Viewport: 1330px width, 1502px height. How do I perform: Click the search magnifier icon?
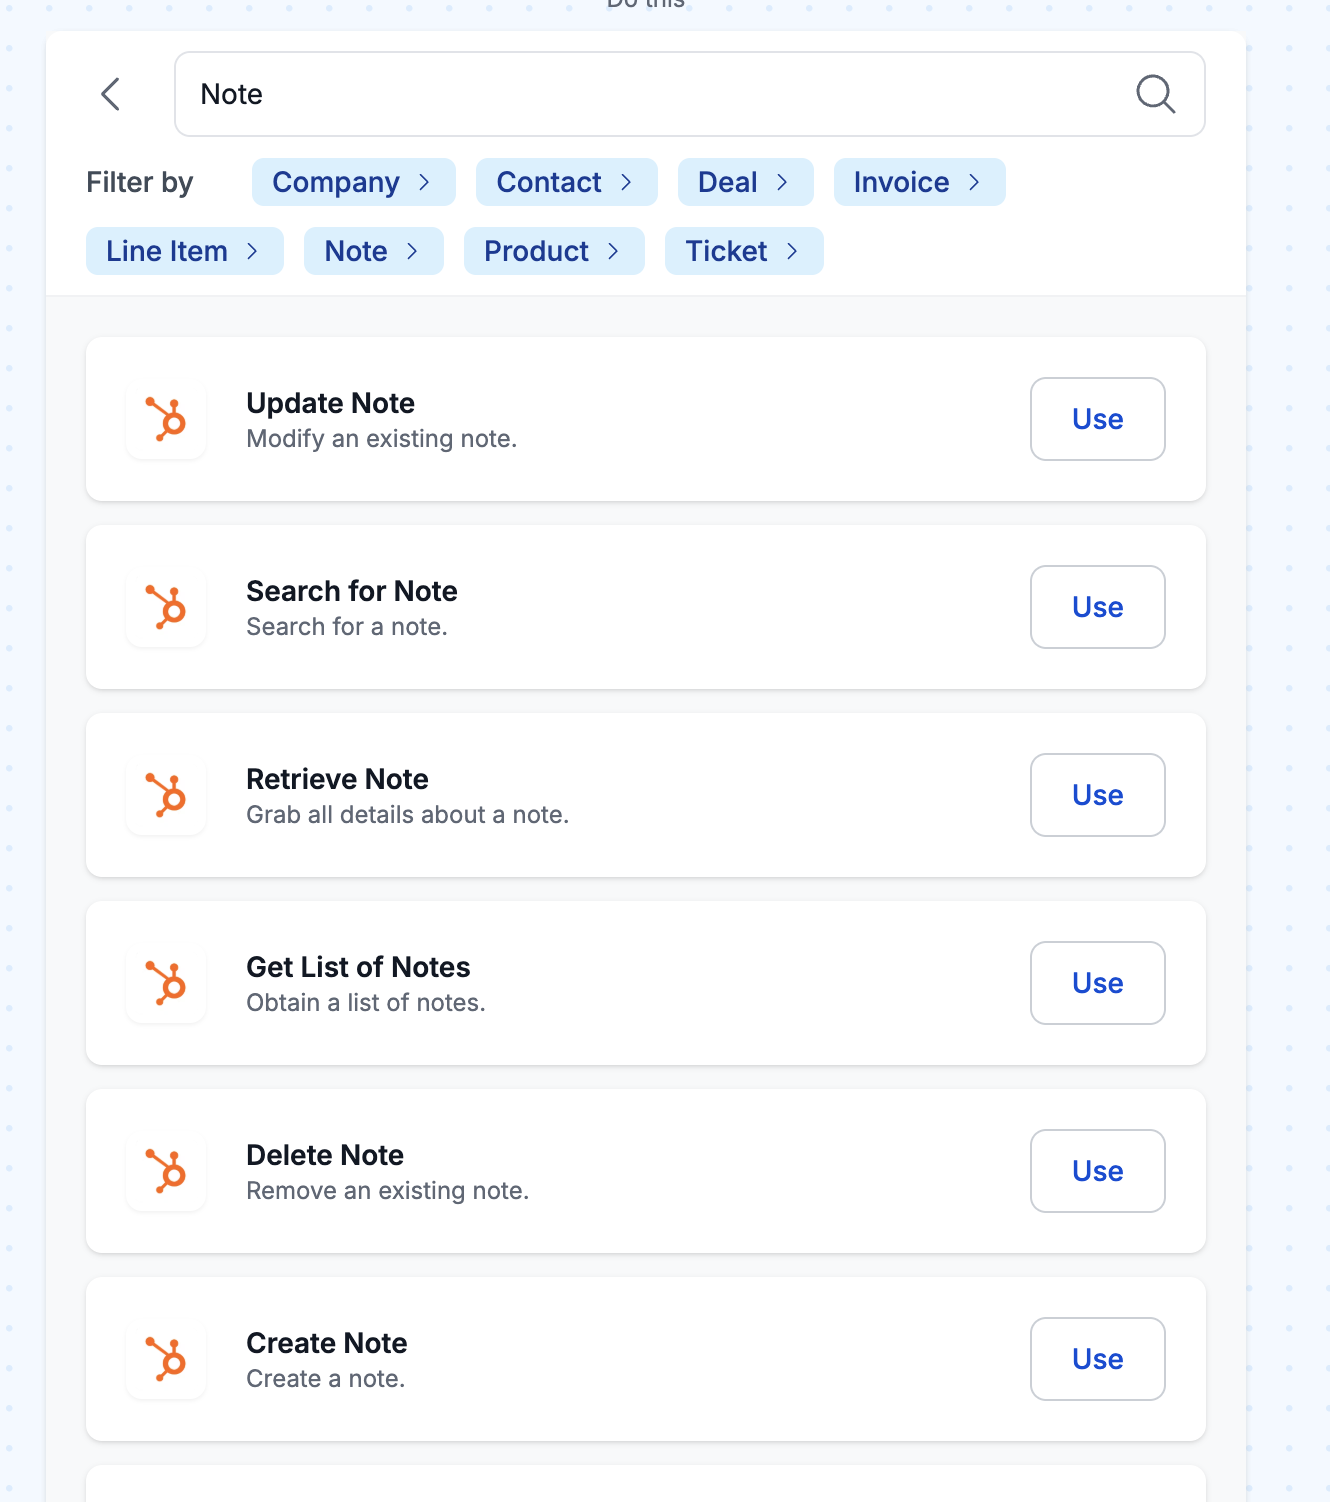(1155, 94)
